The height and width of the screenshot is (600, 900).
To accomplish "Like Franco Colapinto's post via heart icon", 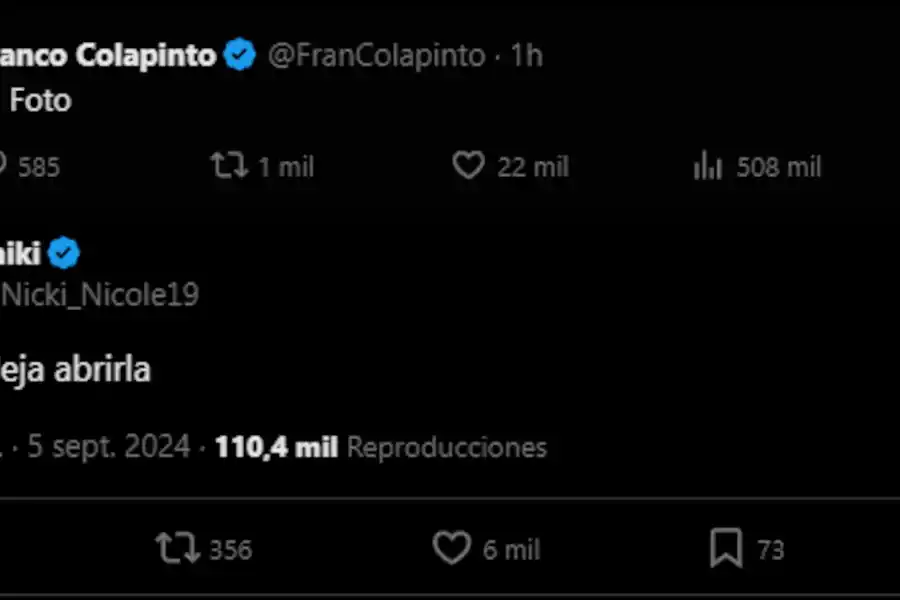I will coord(468,166).
